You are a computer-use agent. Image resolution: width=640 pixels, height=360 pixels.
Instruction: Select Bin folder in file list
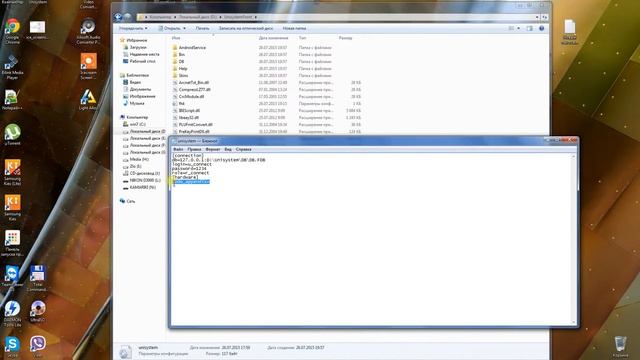pyautogui.click(x=179, y=55)
